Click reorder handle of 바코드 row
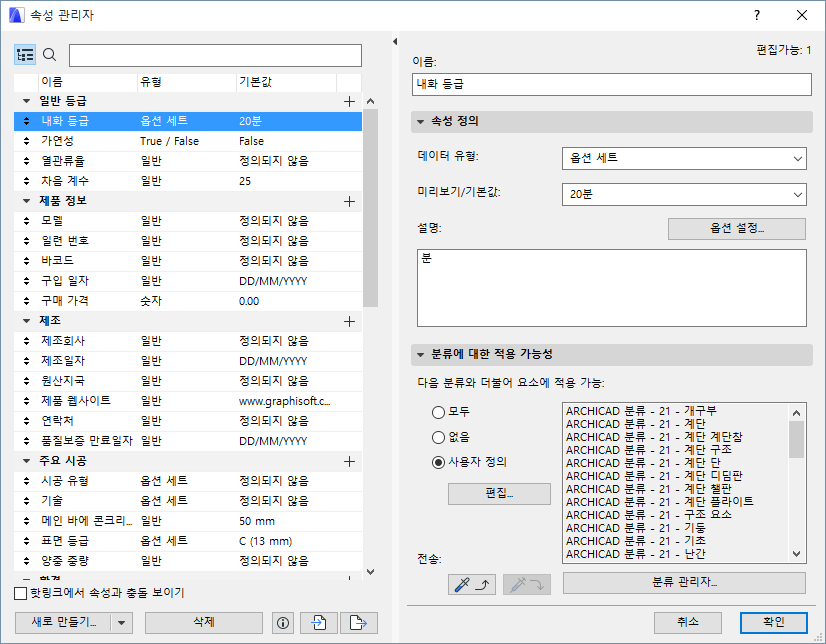The image size is (826, 644). pos(26,261)
